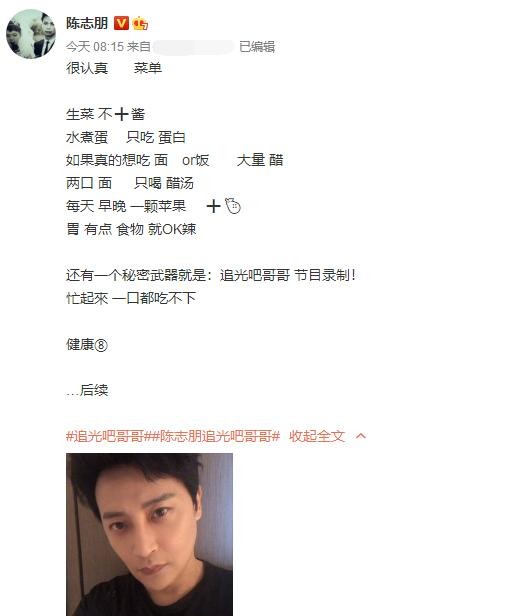Click the bold plus sign in 生菜 line

tap(121, 114)
